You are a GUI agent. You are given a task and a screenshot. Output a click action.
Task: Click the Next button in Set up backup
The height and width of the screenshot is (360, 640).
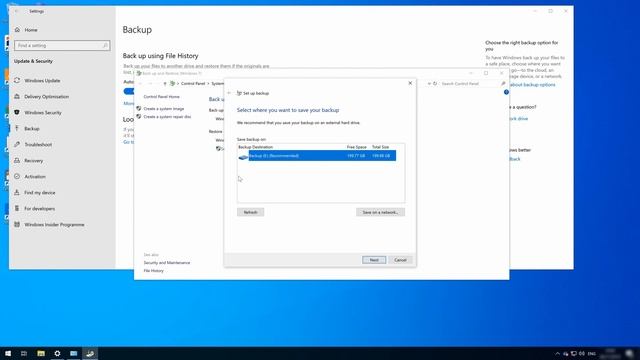(x=374, y=260)
